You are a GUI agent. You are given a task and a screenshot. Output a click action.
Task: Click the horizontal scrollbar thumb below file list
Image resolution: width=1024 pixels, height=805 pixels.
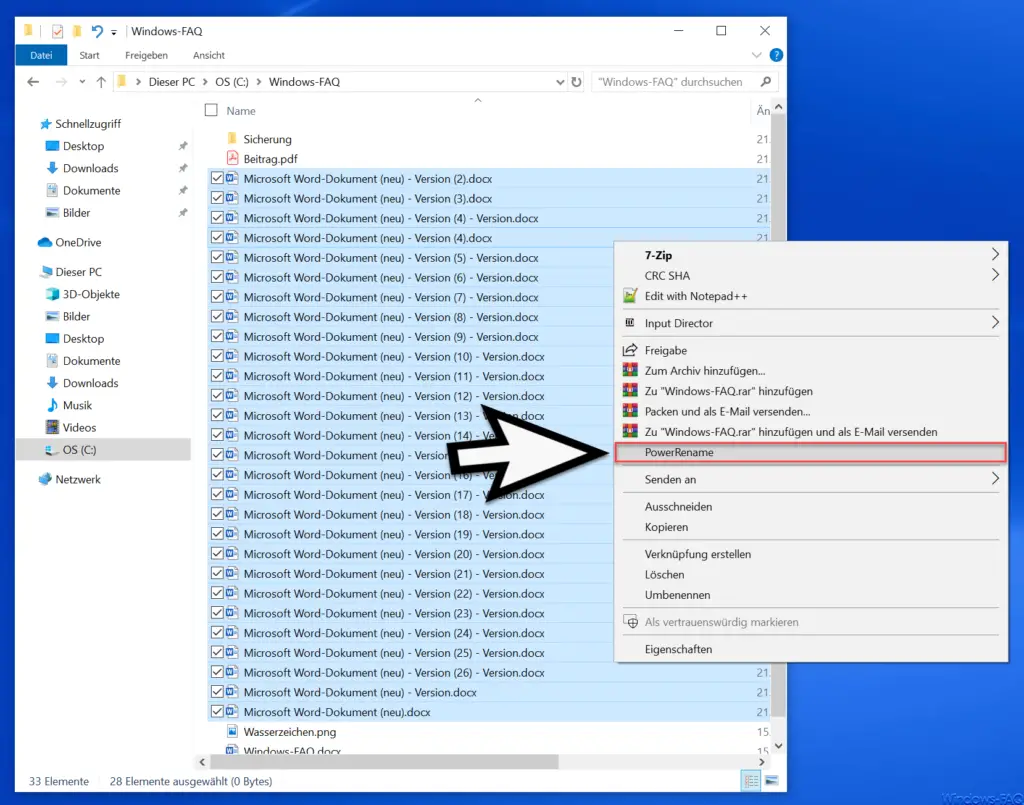click(x=385, y=762)
